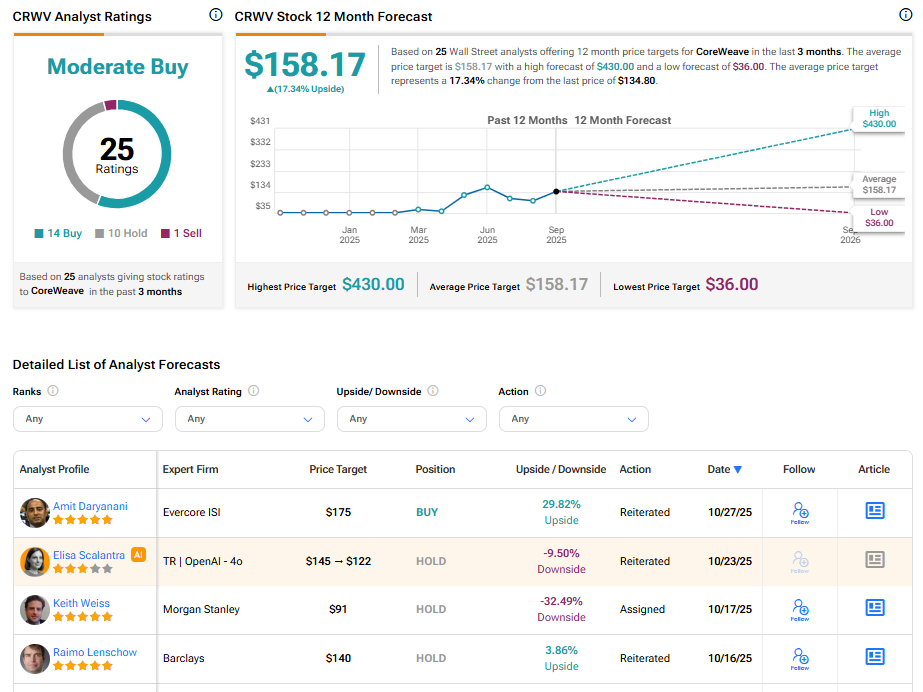Open the Ranks filter dropdown
Viewport: 923px width, 692px height.
pyautogui.click(x=88, y=419)
